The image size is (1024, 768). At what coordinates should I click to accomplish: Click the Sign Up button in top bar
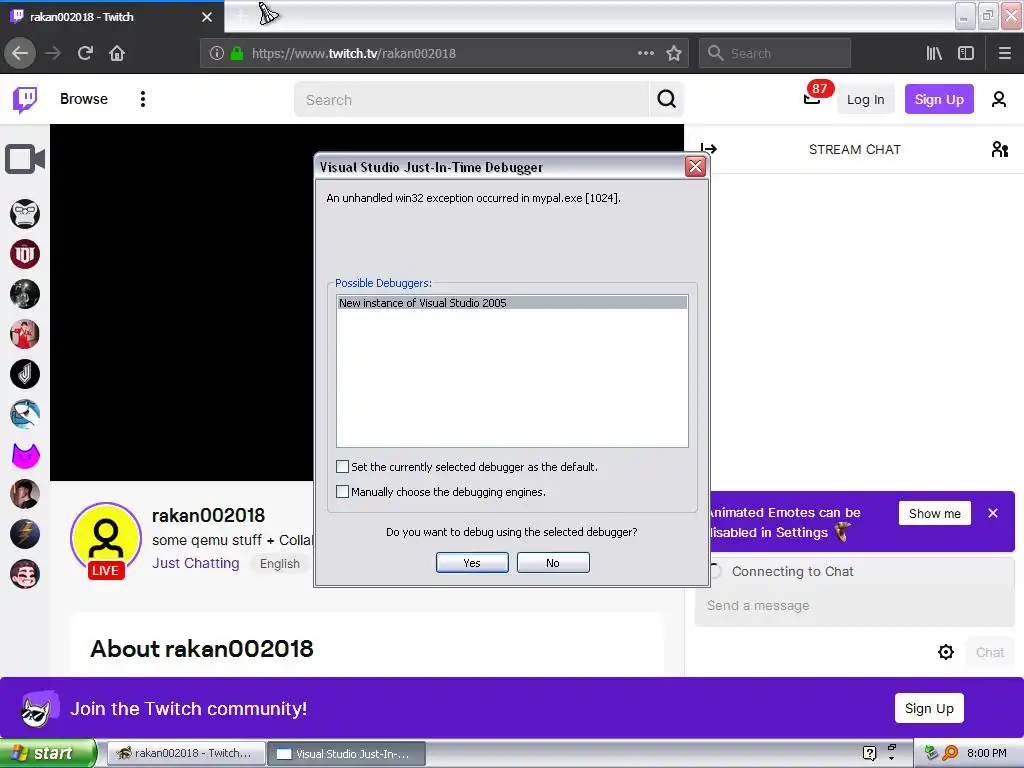point(939,99)
